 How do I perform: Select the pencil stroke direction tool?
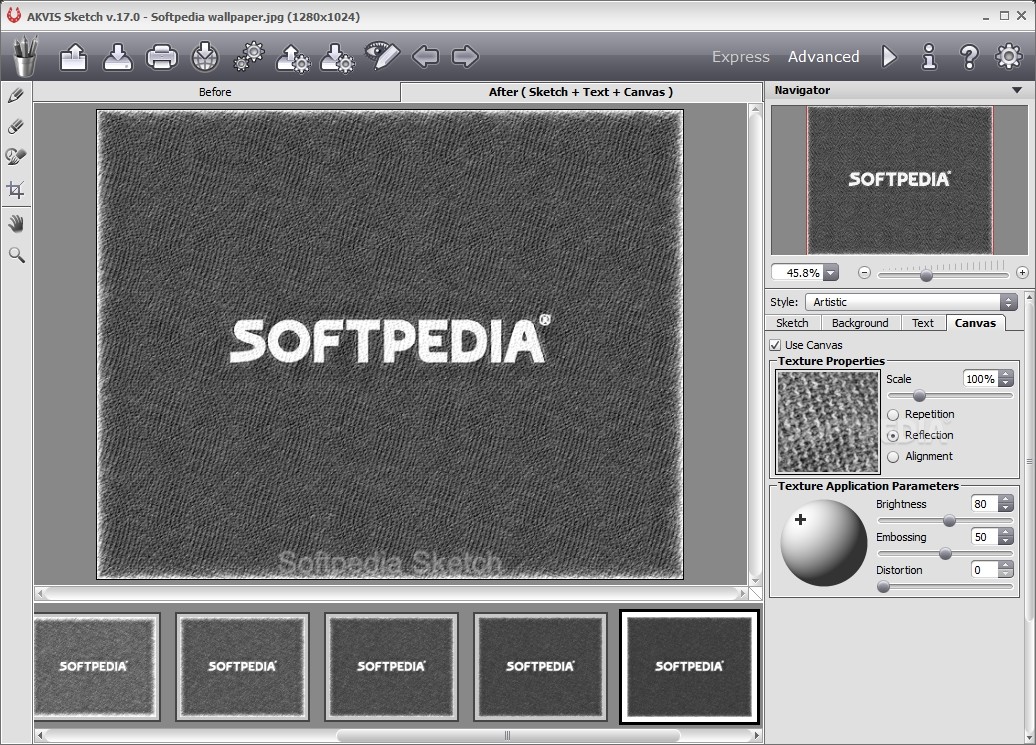click(16, 95)
